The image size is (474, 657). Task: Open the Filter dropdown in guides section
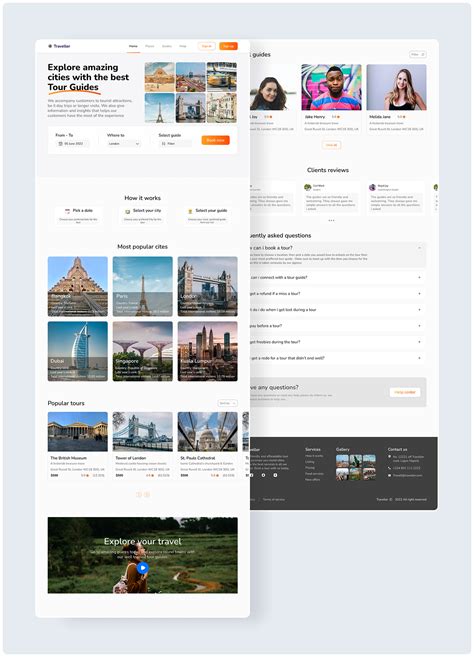418,54
